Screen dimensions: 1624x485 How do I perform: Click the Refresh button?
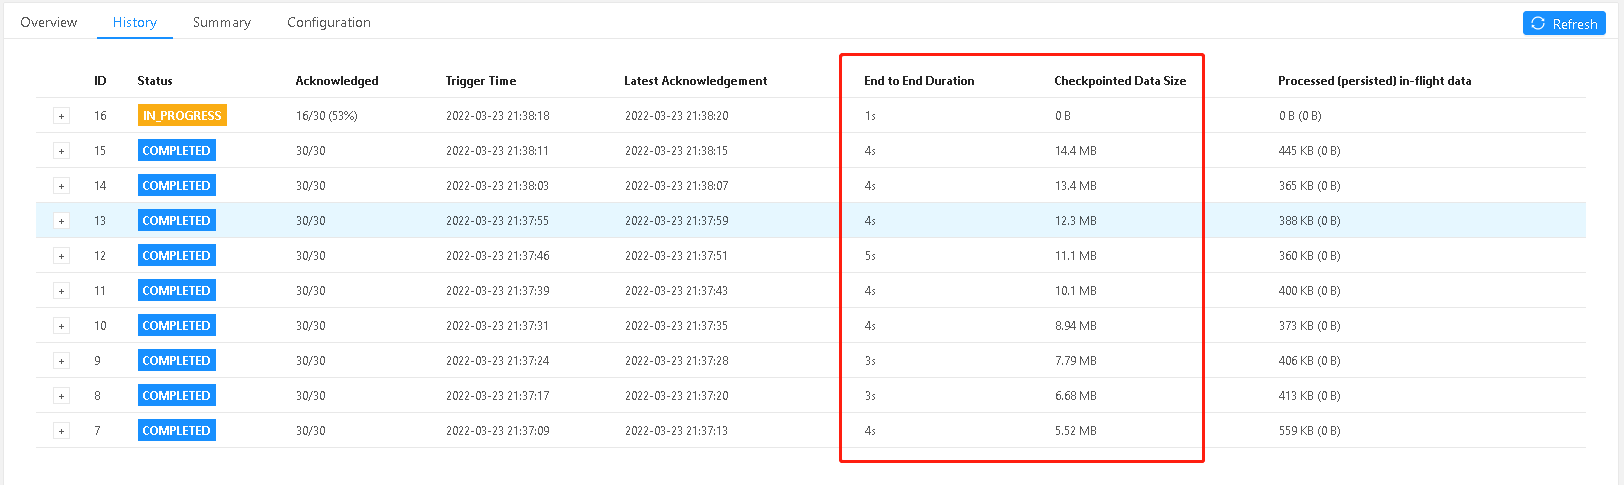(1564, 23)
